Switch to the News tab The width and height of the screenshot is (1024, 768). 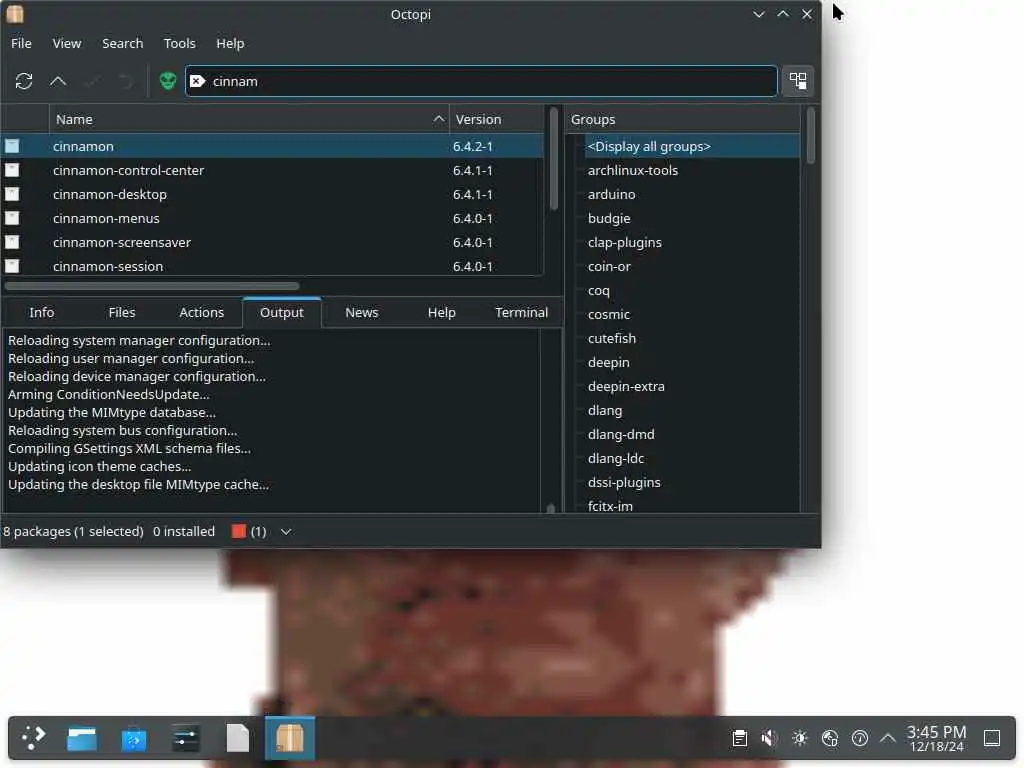[x=361, y=312]
